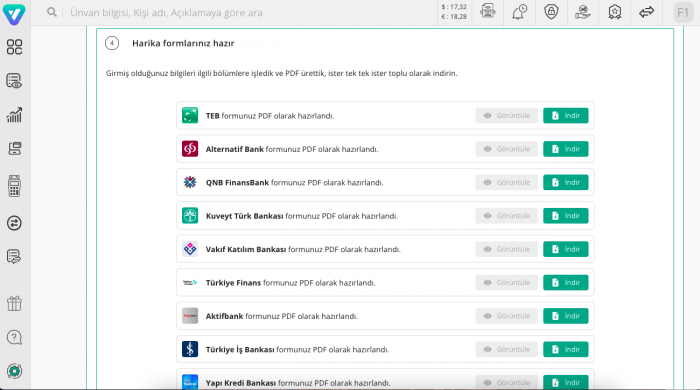Click the swap arrows icon in top bar
The height and width of the screenshot is (390, 700).
(x=646, y=12)
